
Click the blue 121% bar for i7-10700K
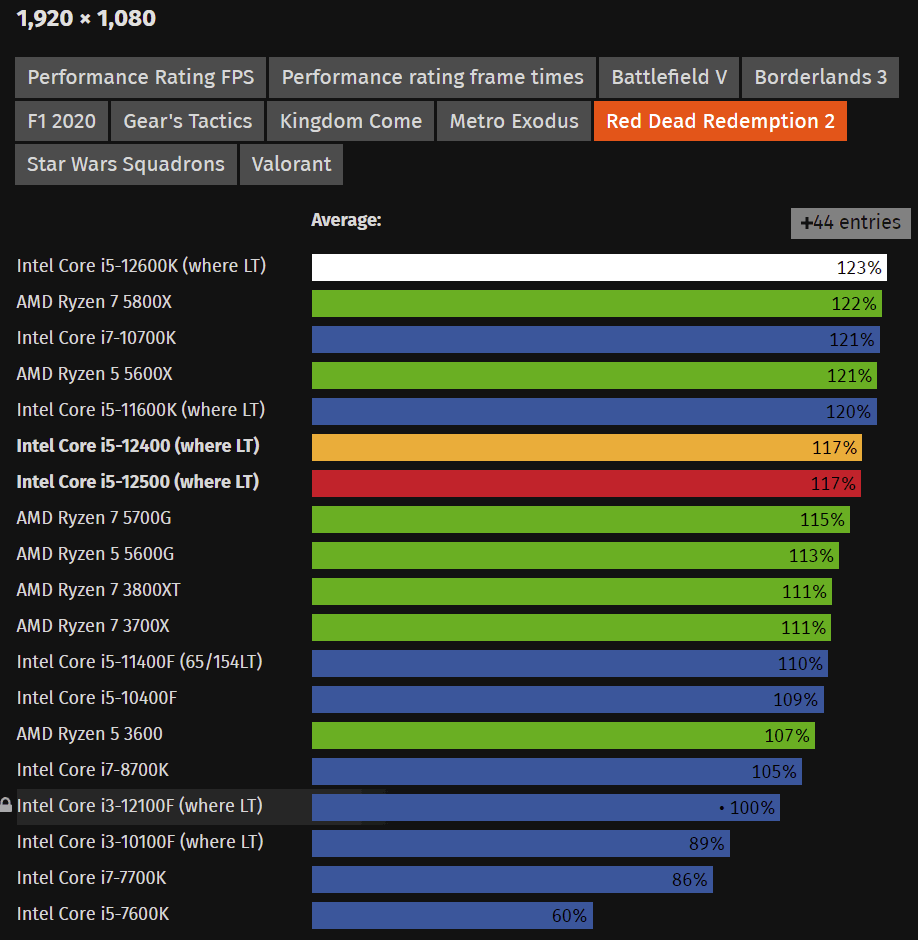[595, 339]
